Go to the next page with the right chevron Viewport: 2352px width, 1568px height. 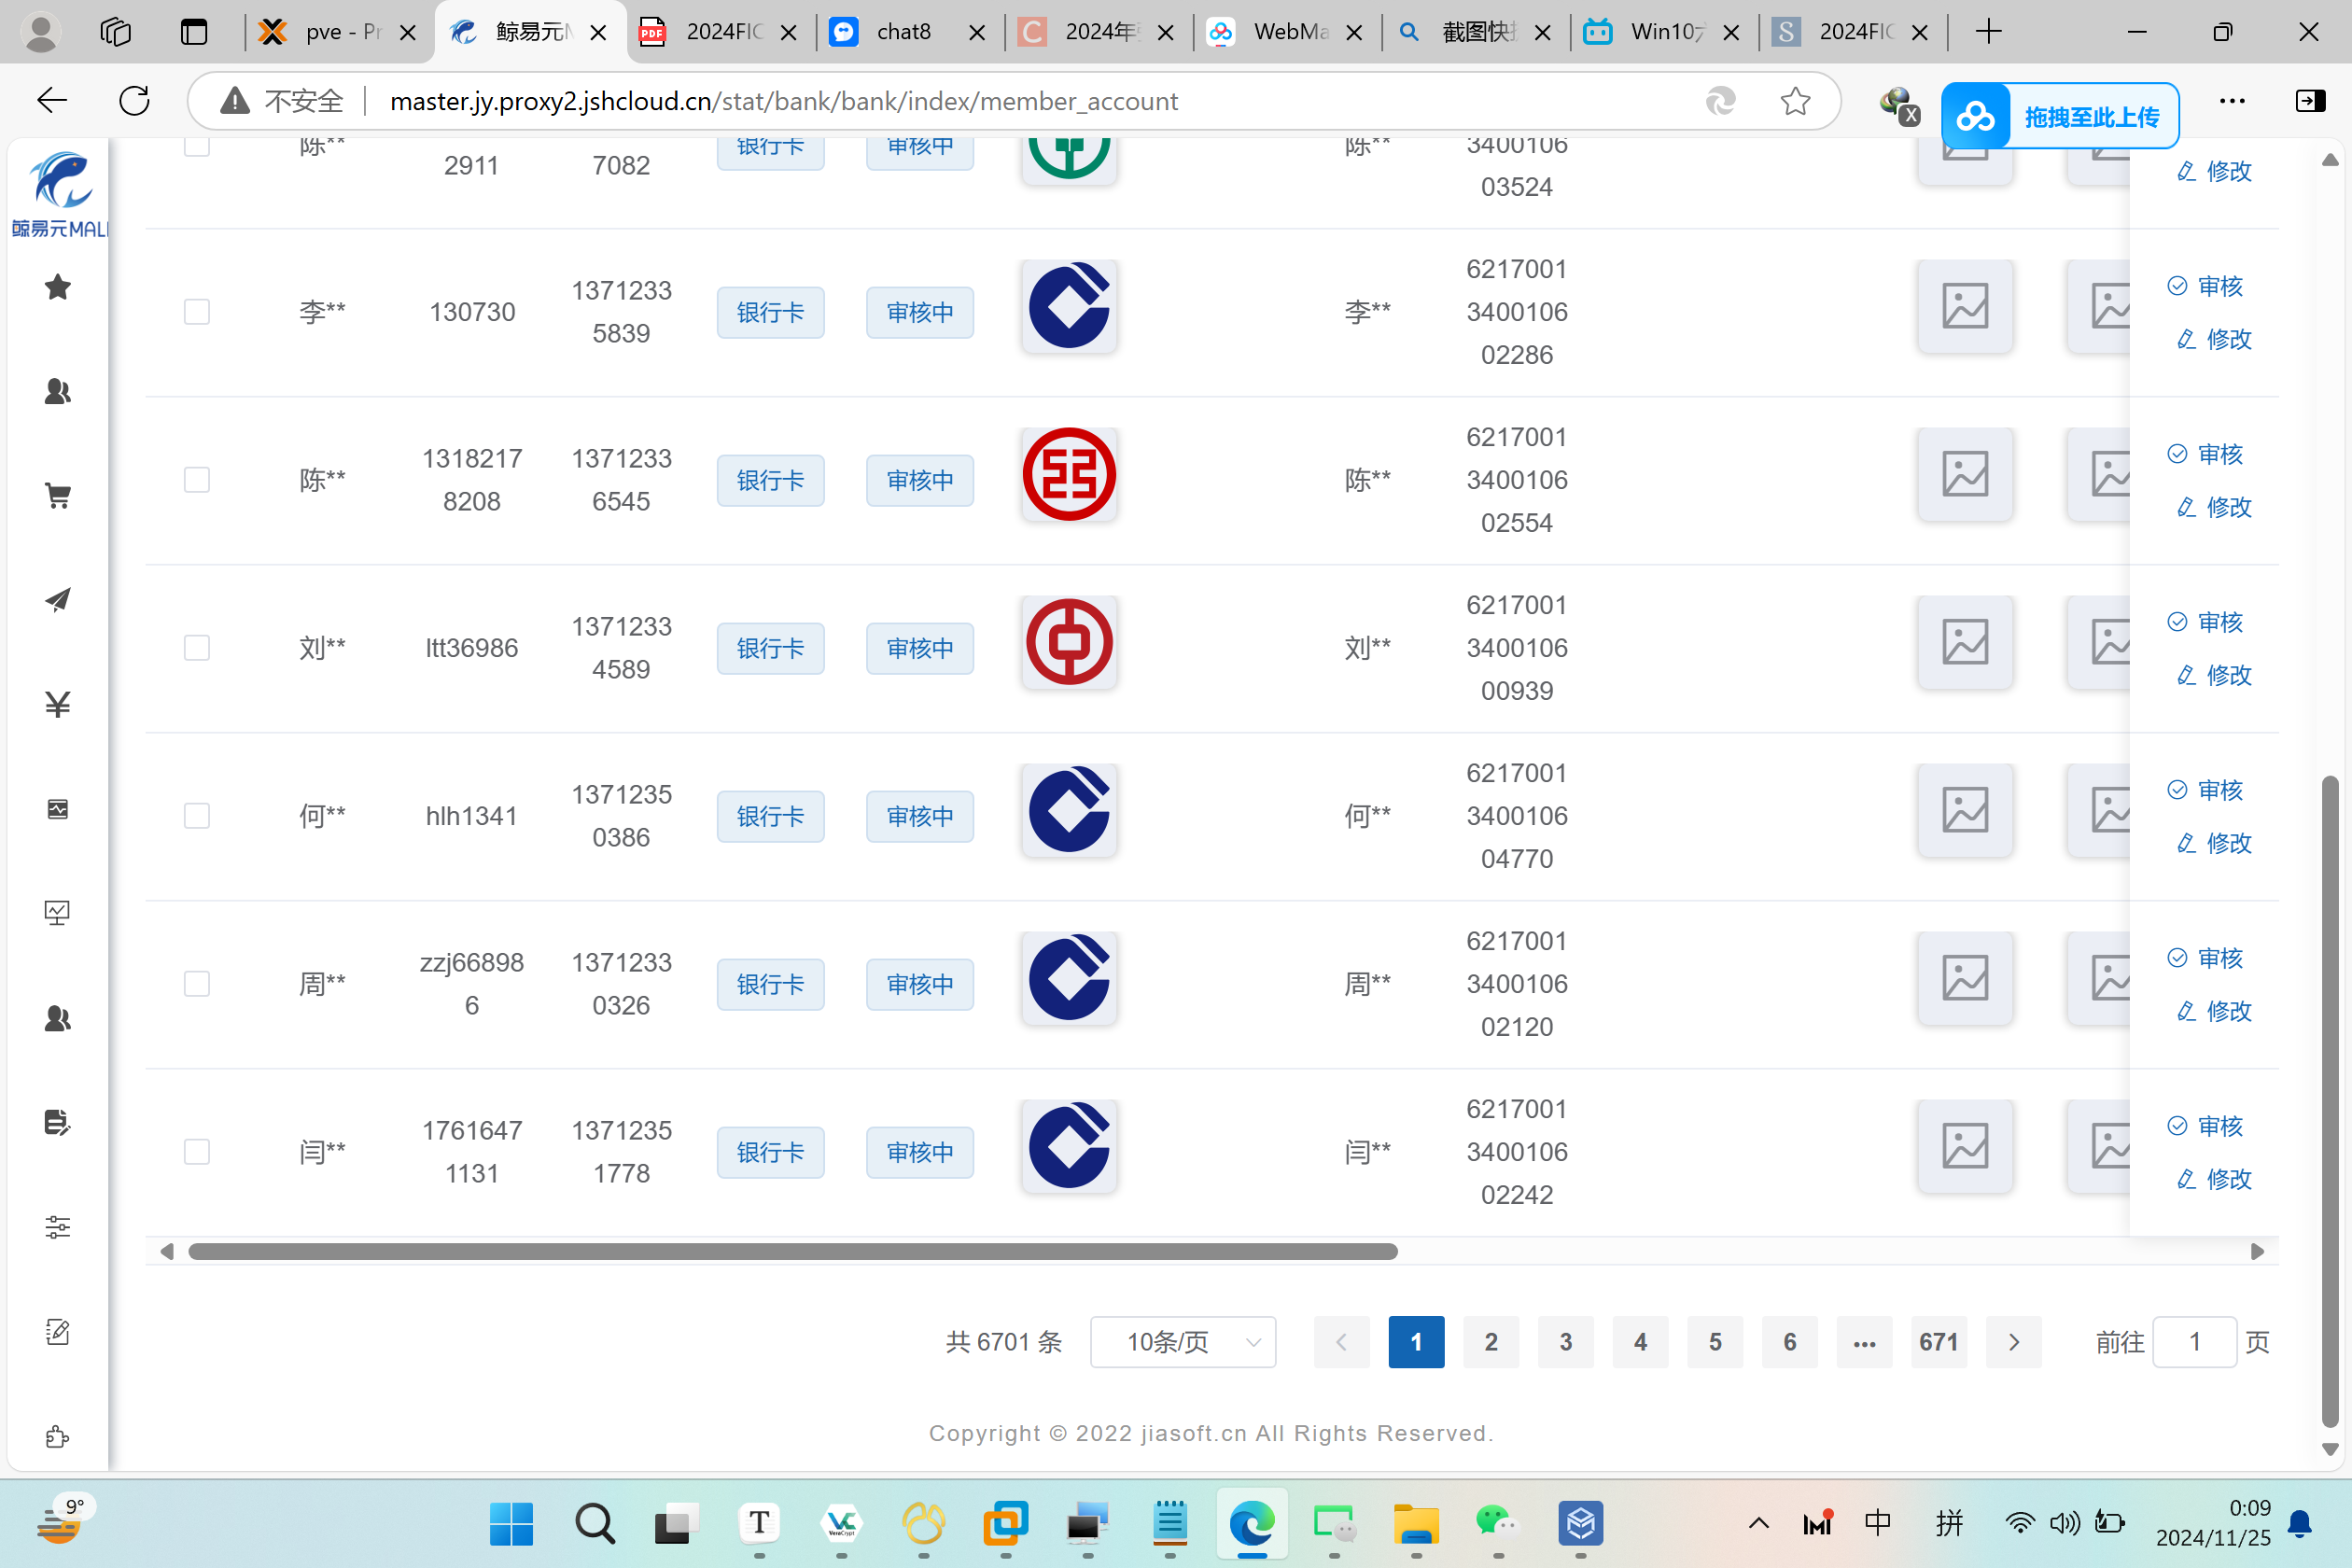[2014, 1342]
